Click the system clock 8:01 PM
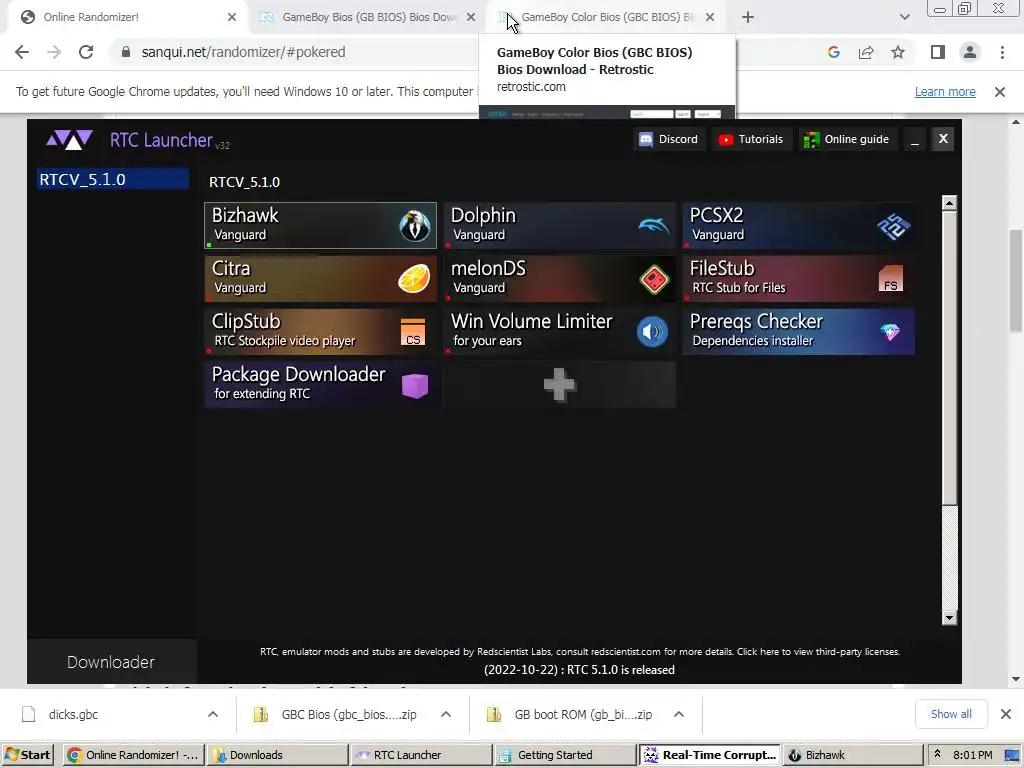Screen dimensions: 1024x768 [x=972, y=755]
